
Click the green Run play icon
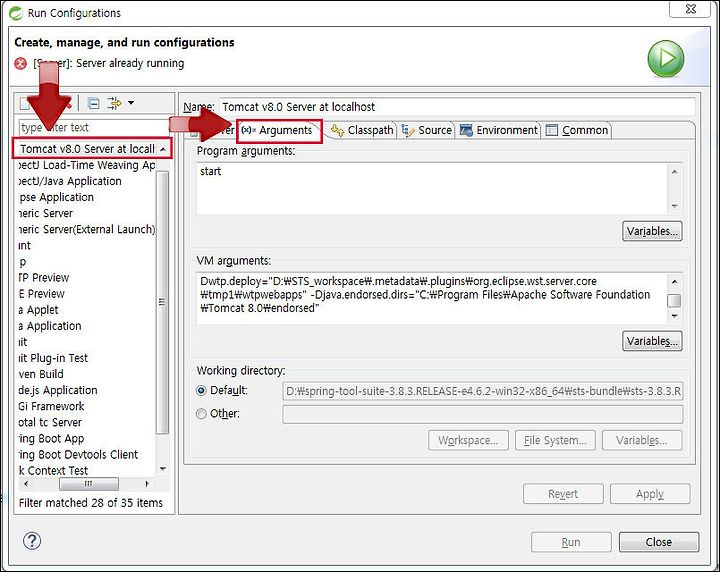tap(665, 59)
